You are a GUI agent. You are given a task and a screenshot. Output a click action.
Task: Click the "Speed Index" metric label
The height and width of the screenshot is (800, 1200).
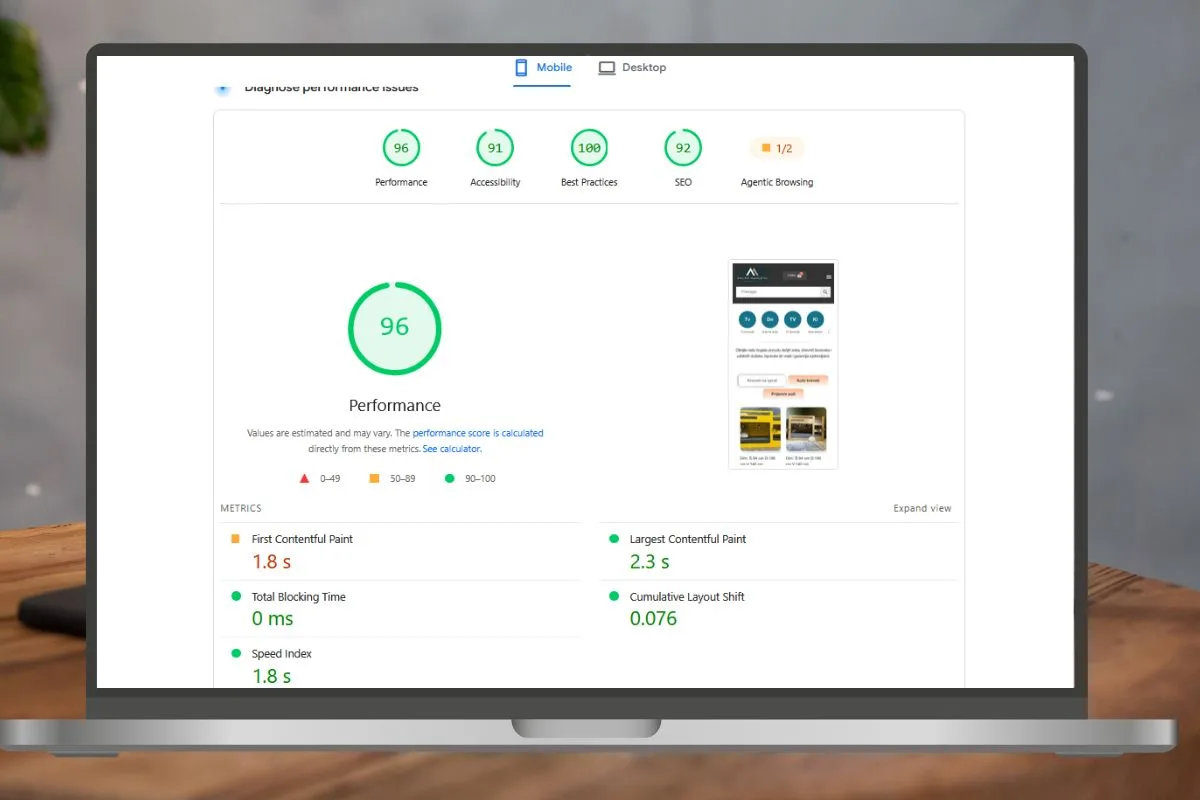point(282,654)
